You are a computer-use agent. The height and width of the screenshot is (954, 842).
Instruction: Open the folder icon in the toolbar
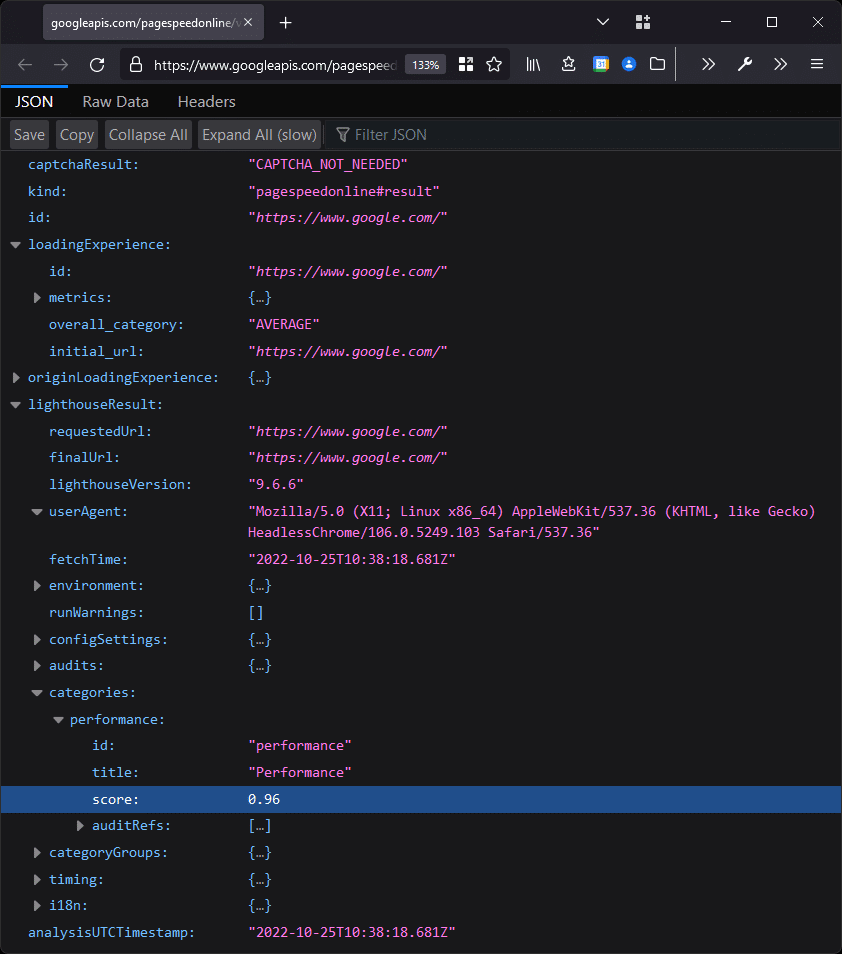coord(657,64)
